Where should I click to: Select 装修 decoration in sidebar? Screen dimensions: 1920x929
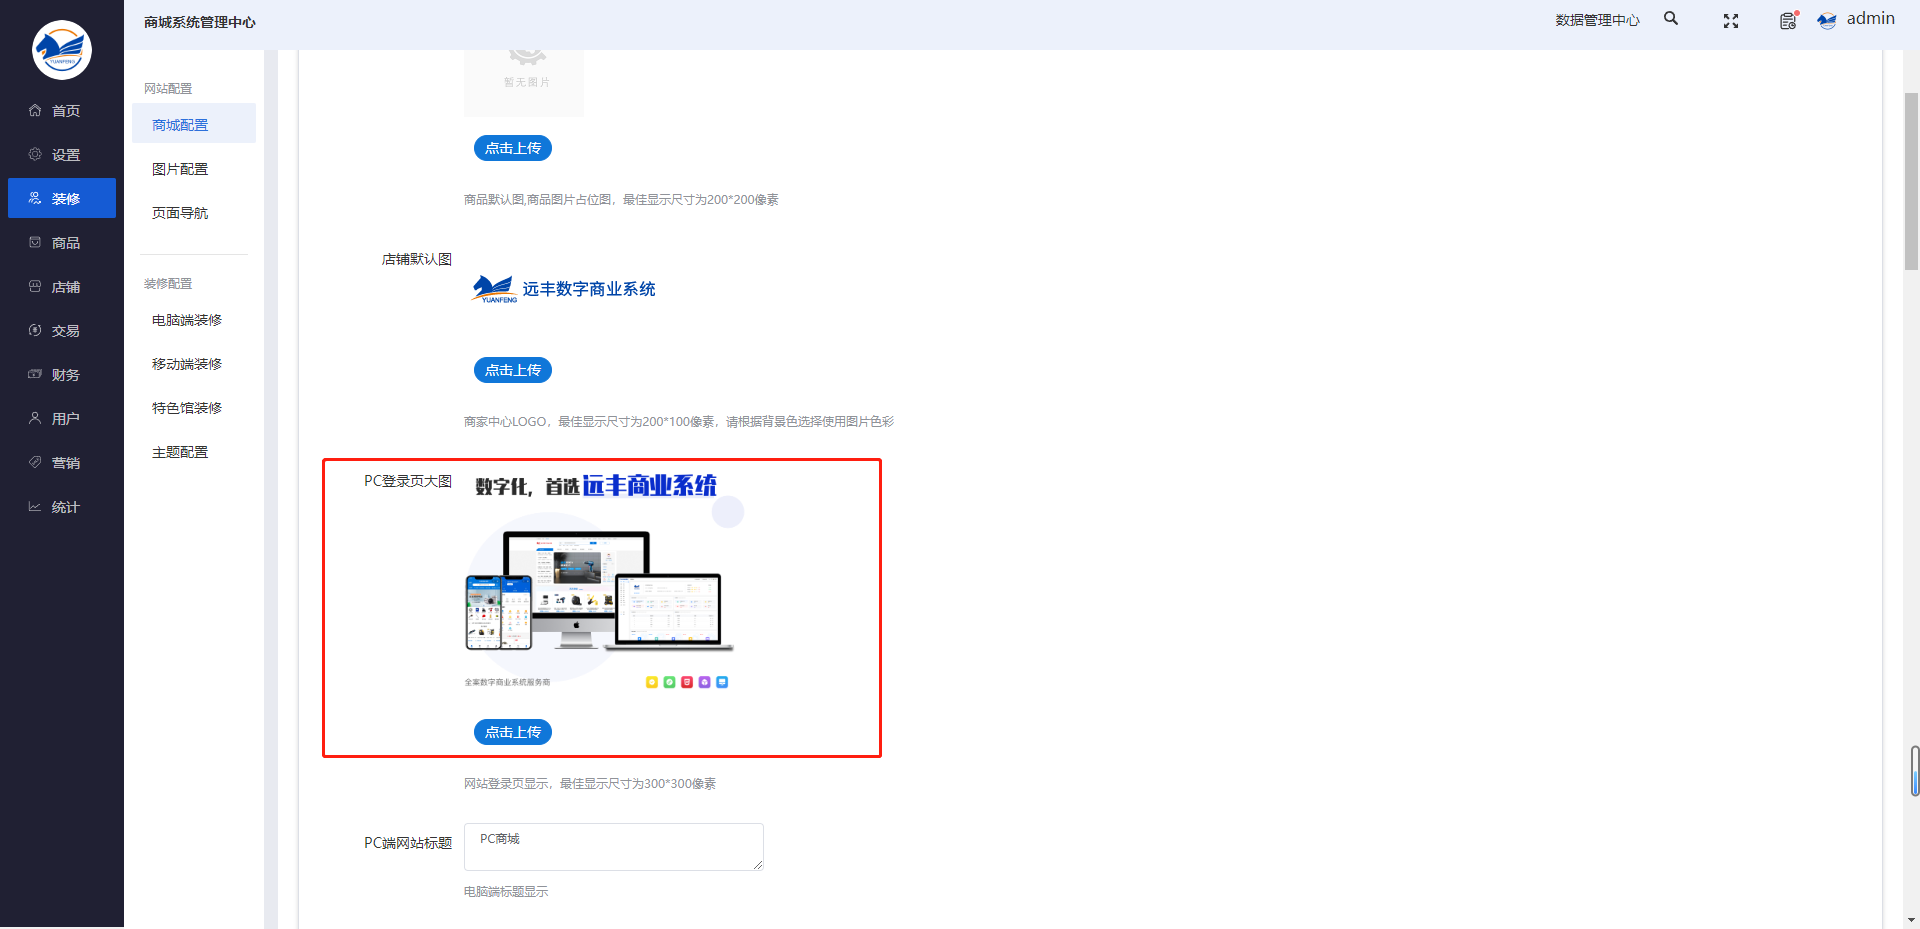coord(62,198)
